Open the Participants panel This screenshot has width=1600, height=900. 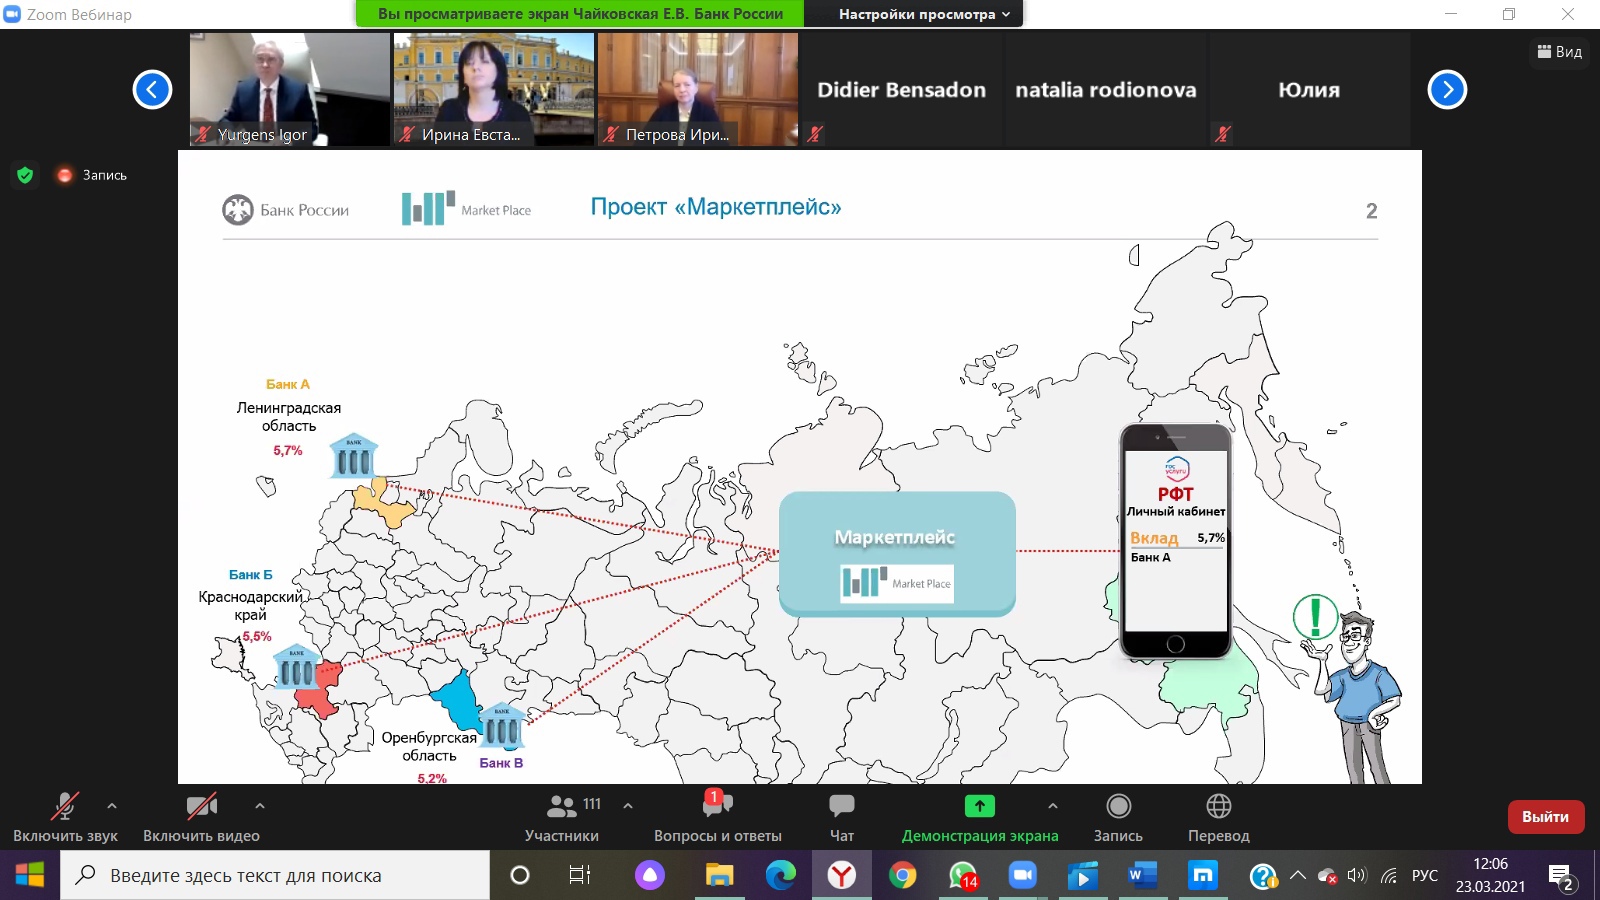562,806
